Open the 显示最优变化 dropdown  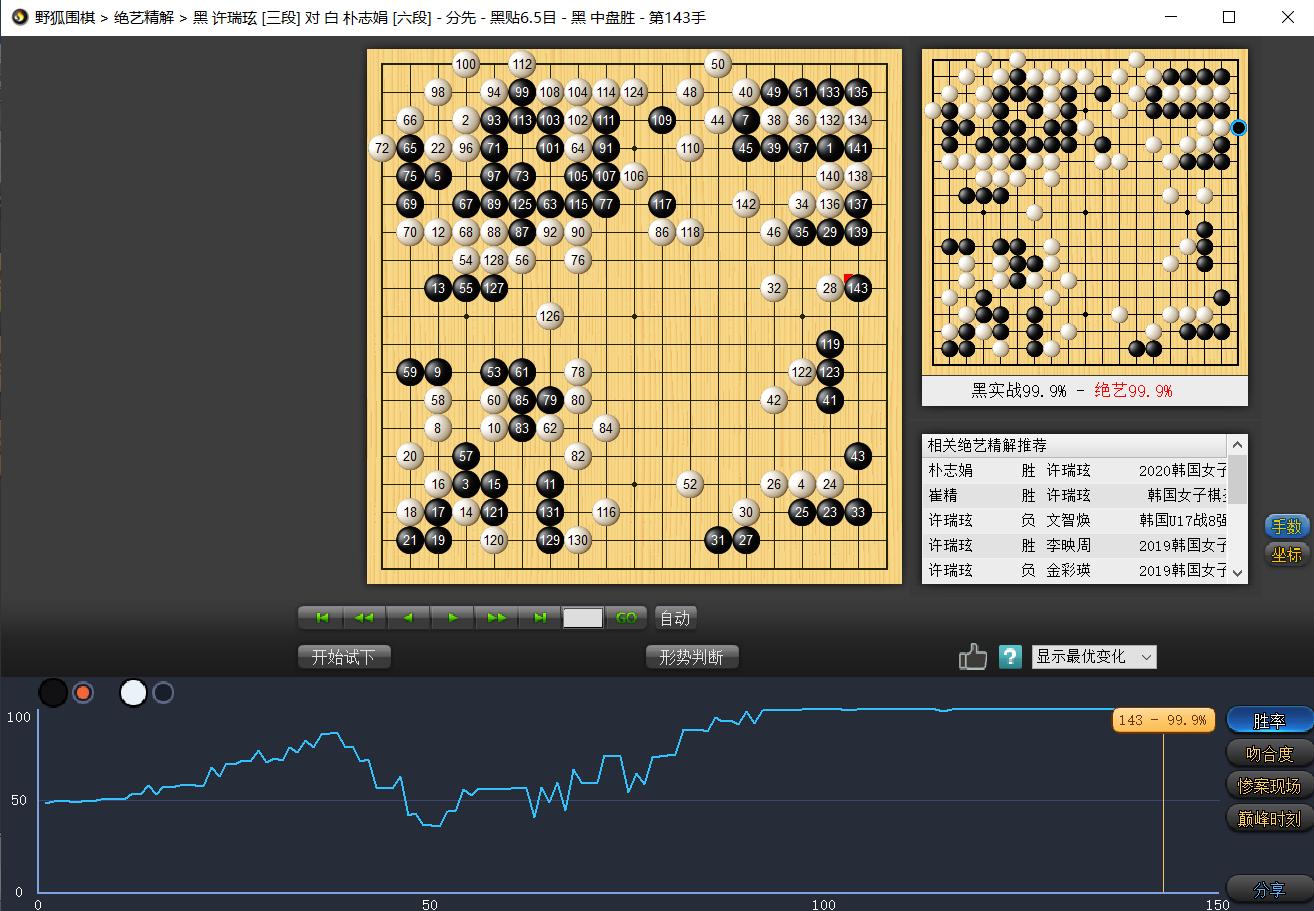click(x=1094, y=657)
